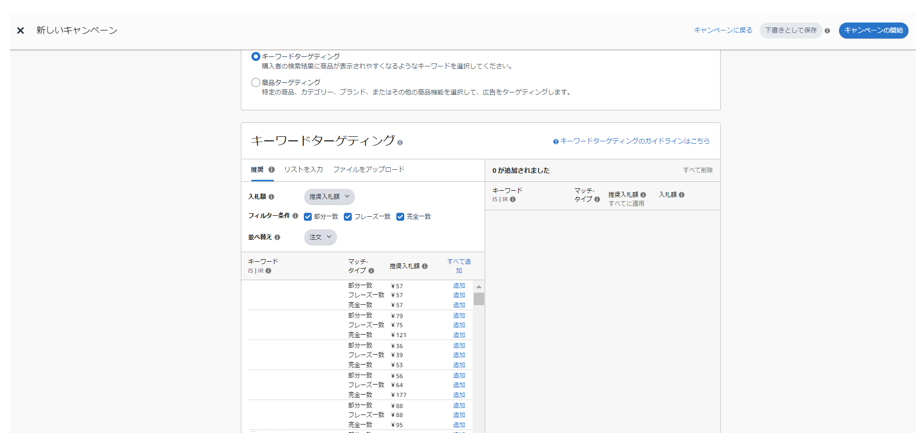Click 下書きとして保存 button

791,31
